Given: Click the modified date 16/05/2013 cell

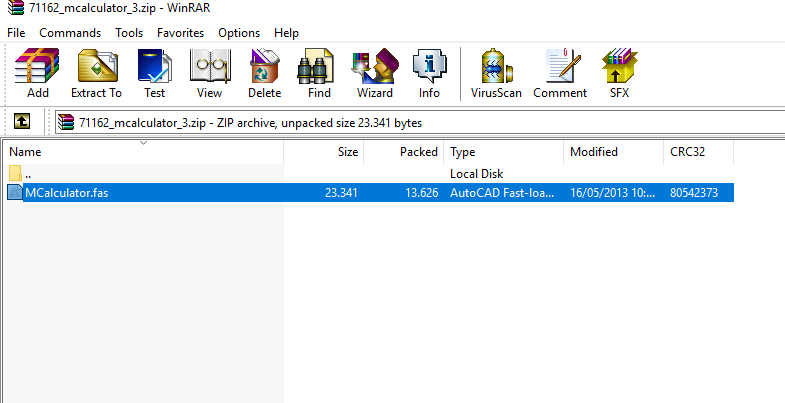Looking at the screenshot, I should (613, 193).
